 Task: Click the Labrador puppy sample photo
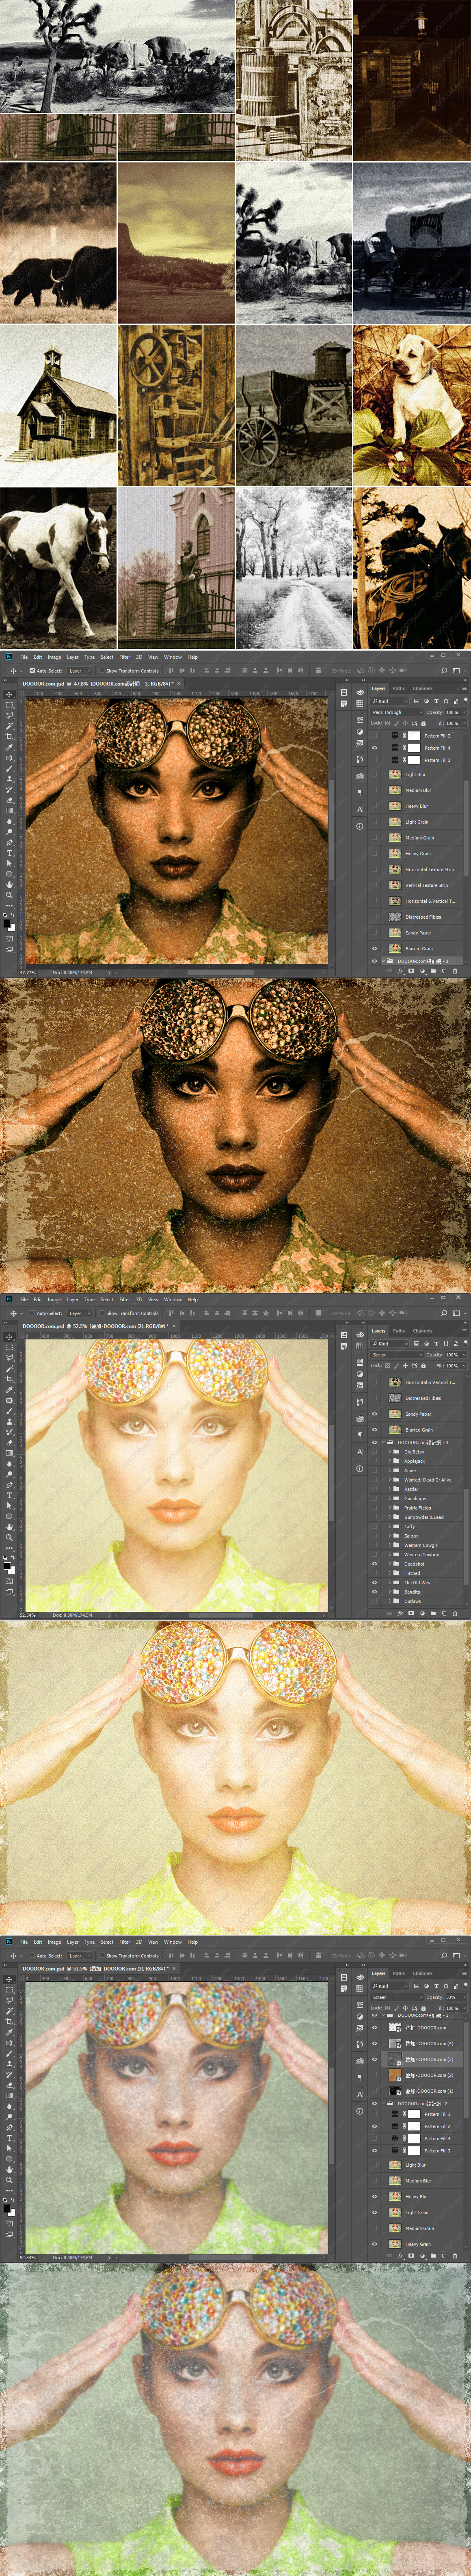pos(412,405)
